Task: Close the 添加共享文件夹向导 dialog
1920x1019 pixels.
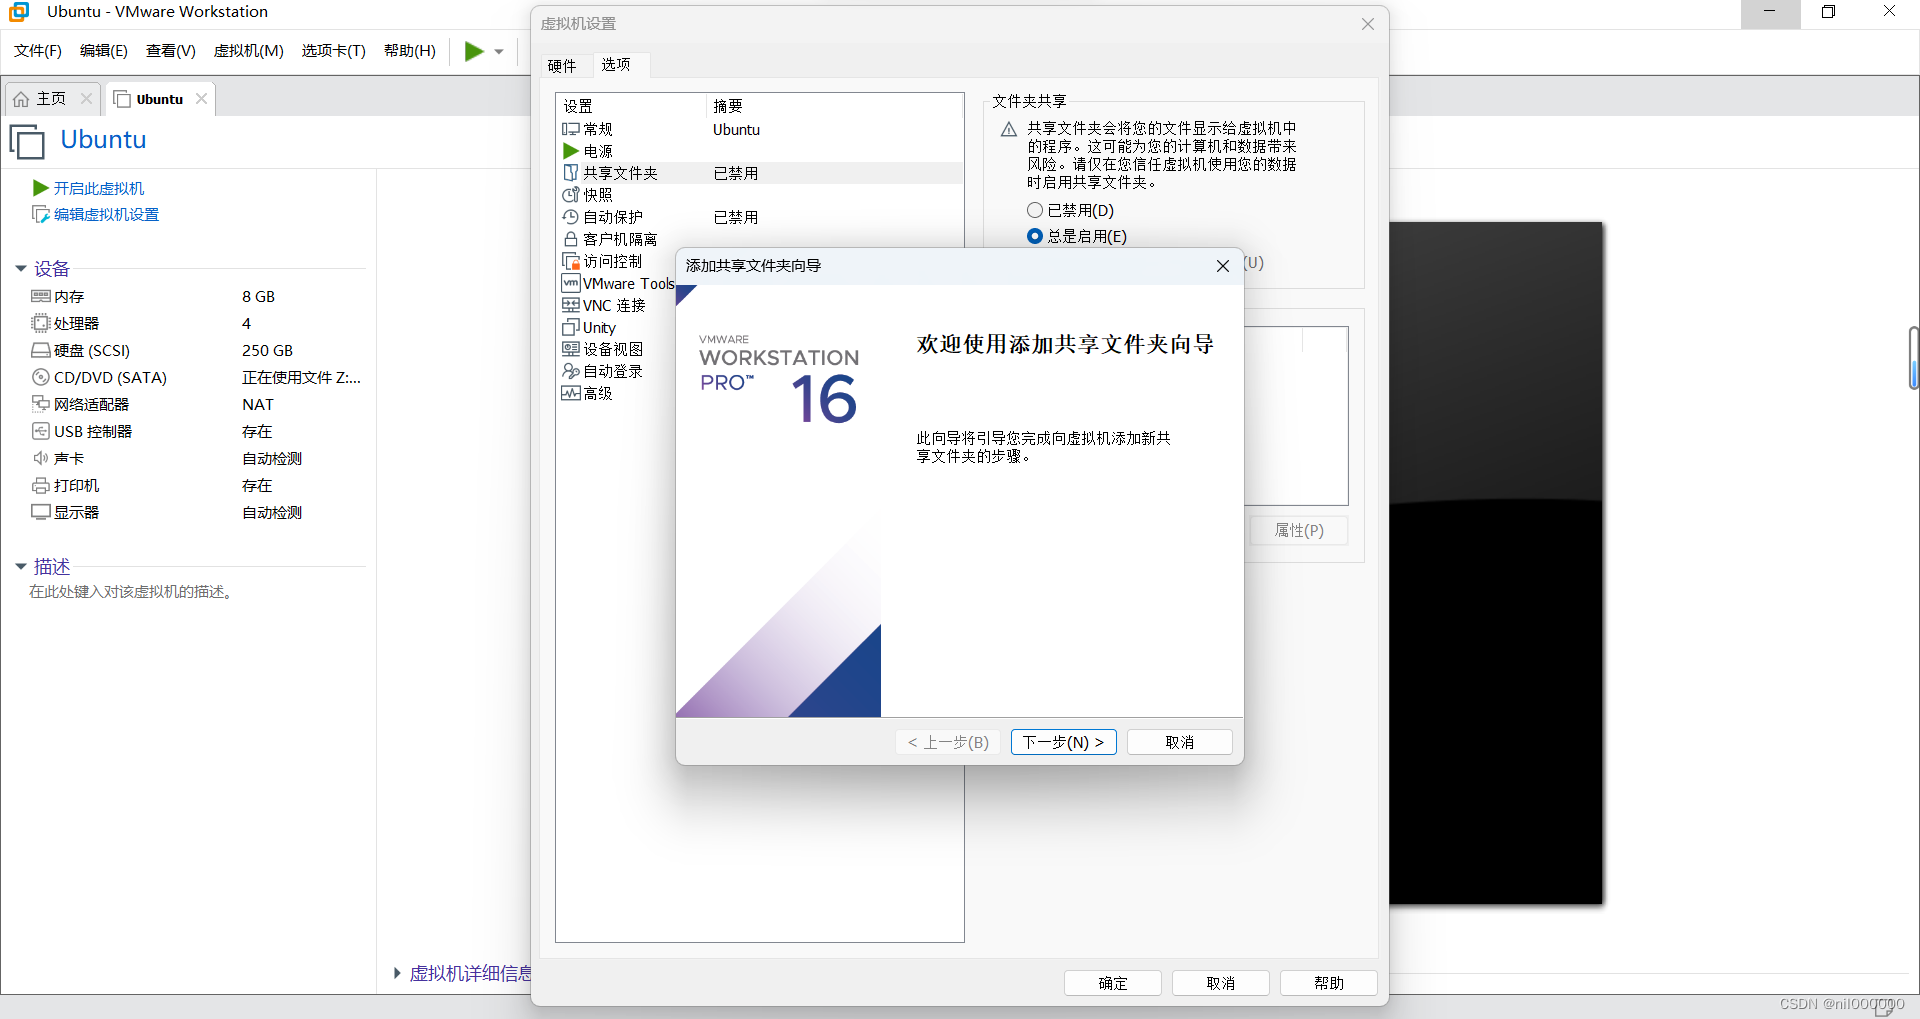Action: (1222, 266)
